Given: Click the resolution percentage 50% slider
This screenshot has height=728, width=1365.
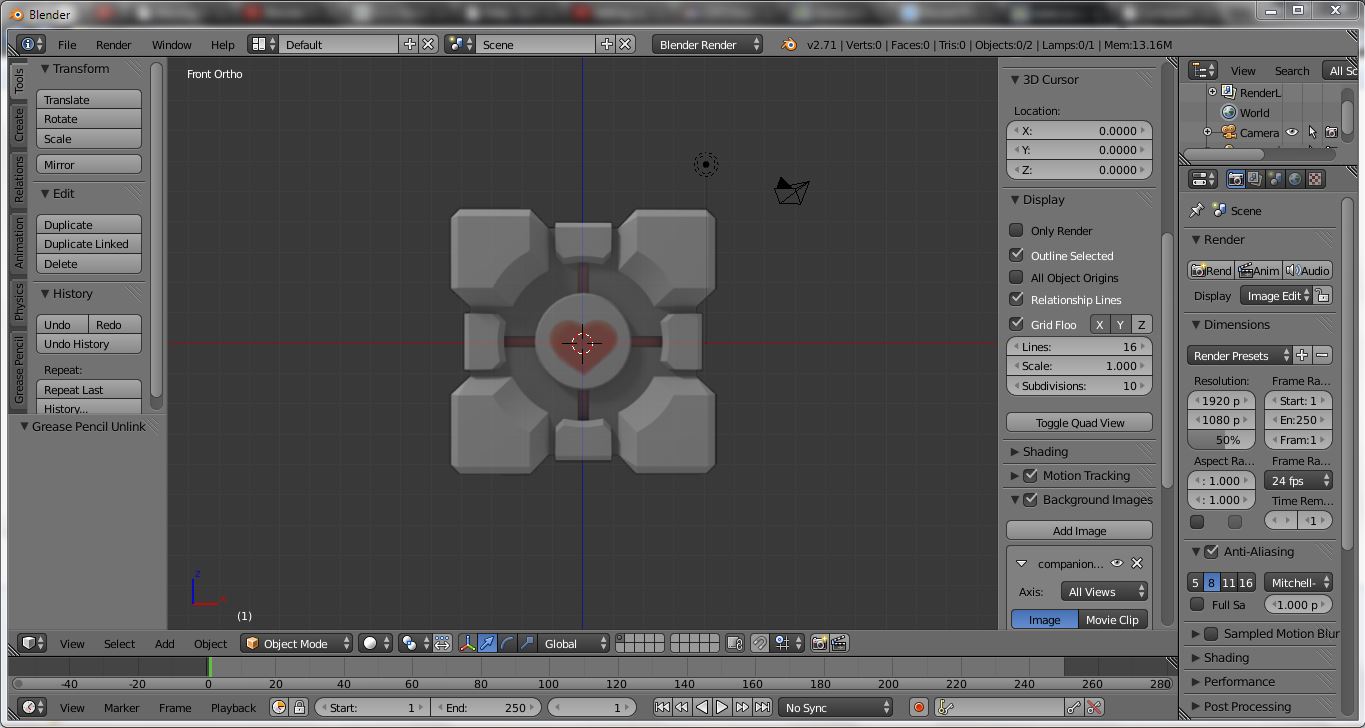Looking at the screenshot, I should 1221,439.
